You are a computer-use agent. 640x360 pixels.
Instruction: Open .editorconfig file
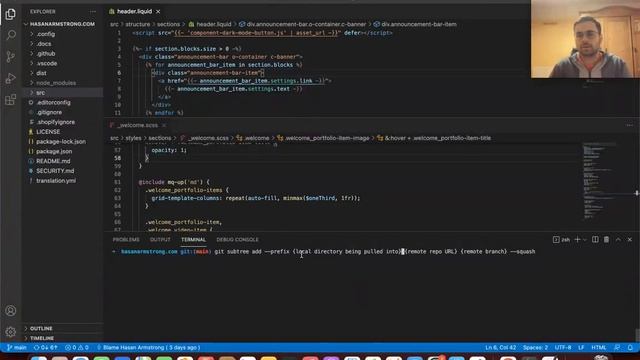pyautogui.click(x=62, y=102)
